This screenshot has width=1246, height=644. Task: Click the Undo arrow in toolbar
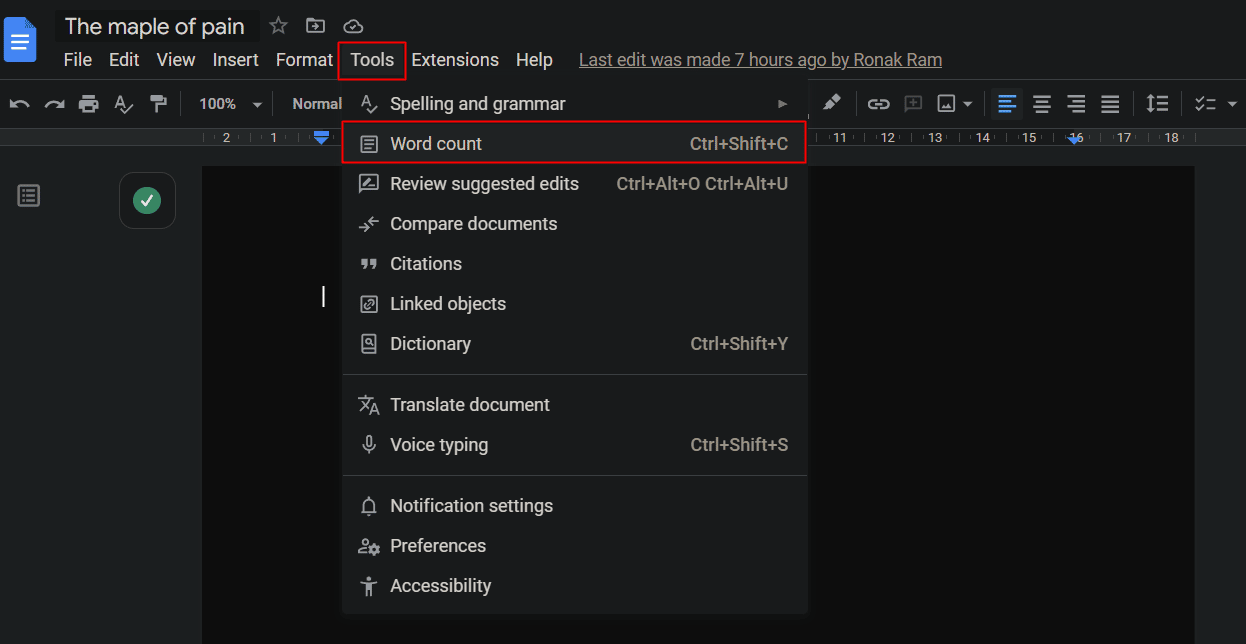[19, 104]
